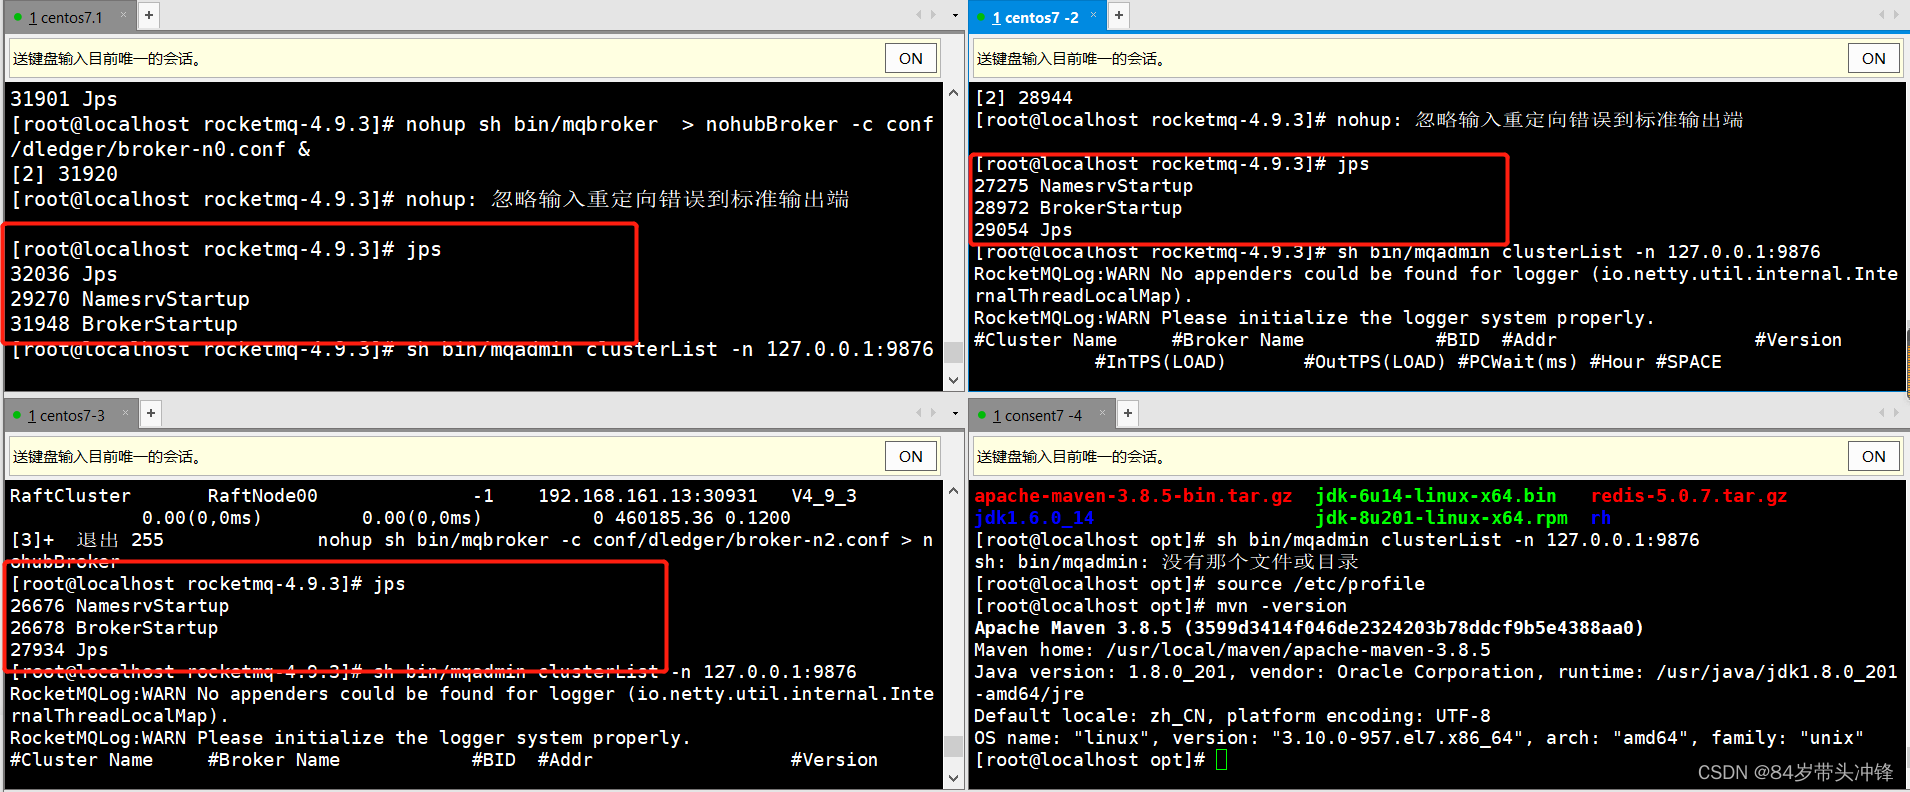Click the scroll-up arrow in the centos7-3 terminal
The width and height of the screenshot is (1910, 792).
[x=953, y=491]
